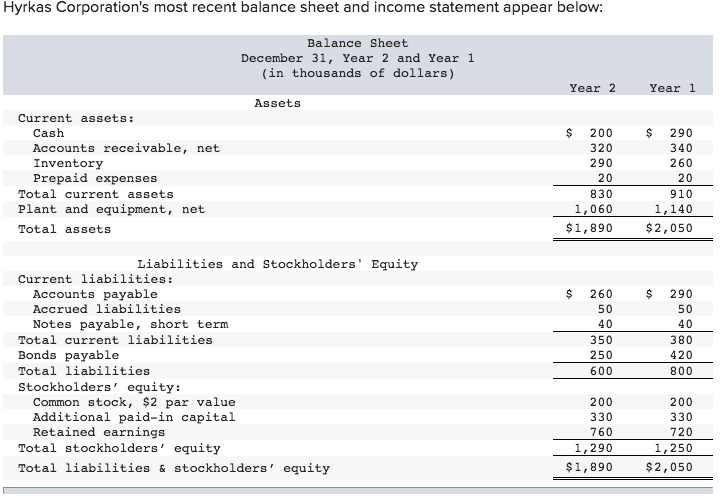Click Total stockholders' equity value 1,290
This screenshot has width=725, height=497.
(x=593, y=448)
